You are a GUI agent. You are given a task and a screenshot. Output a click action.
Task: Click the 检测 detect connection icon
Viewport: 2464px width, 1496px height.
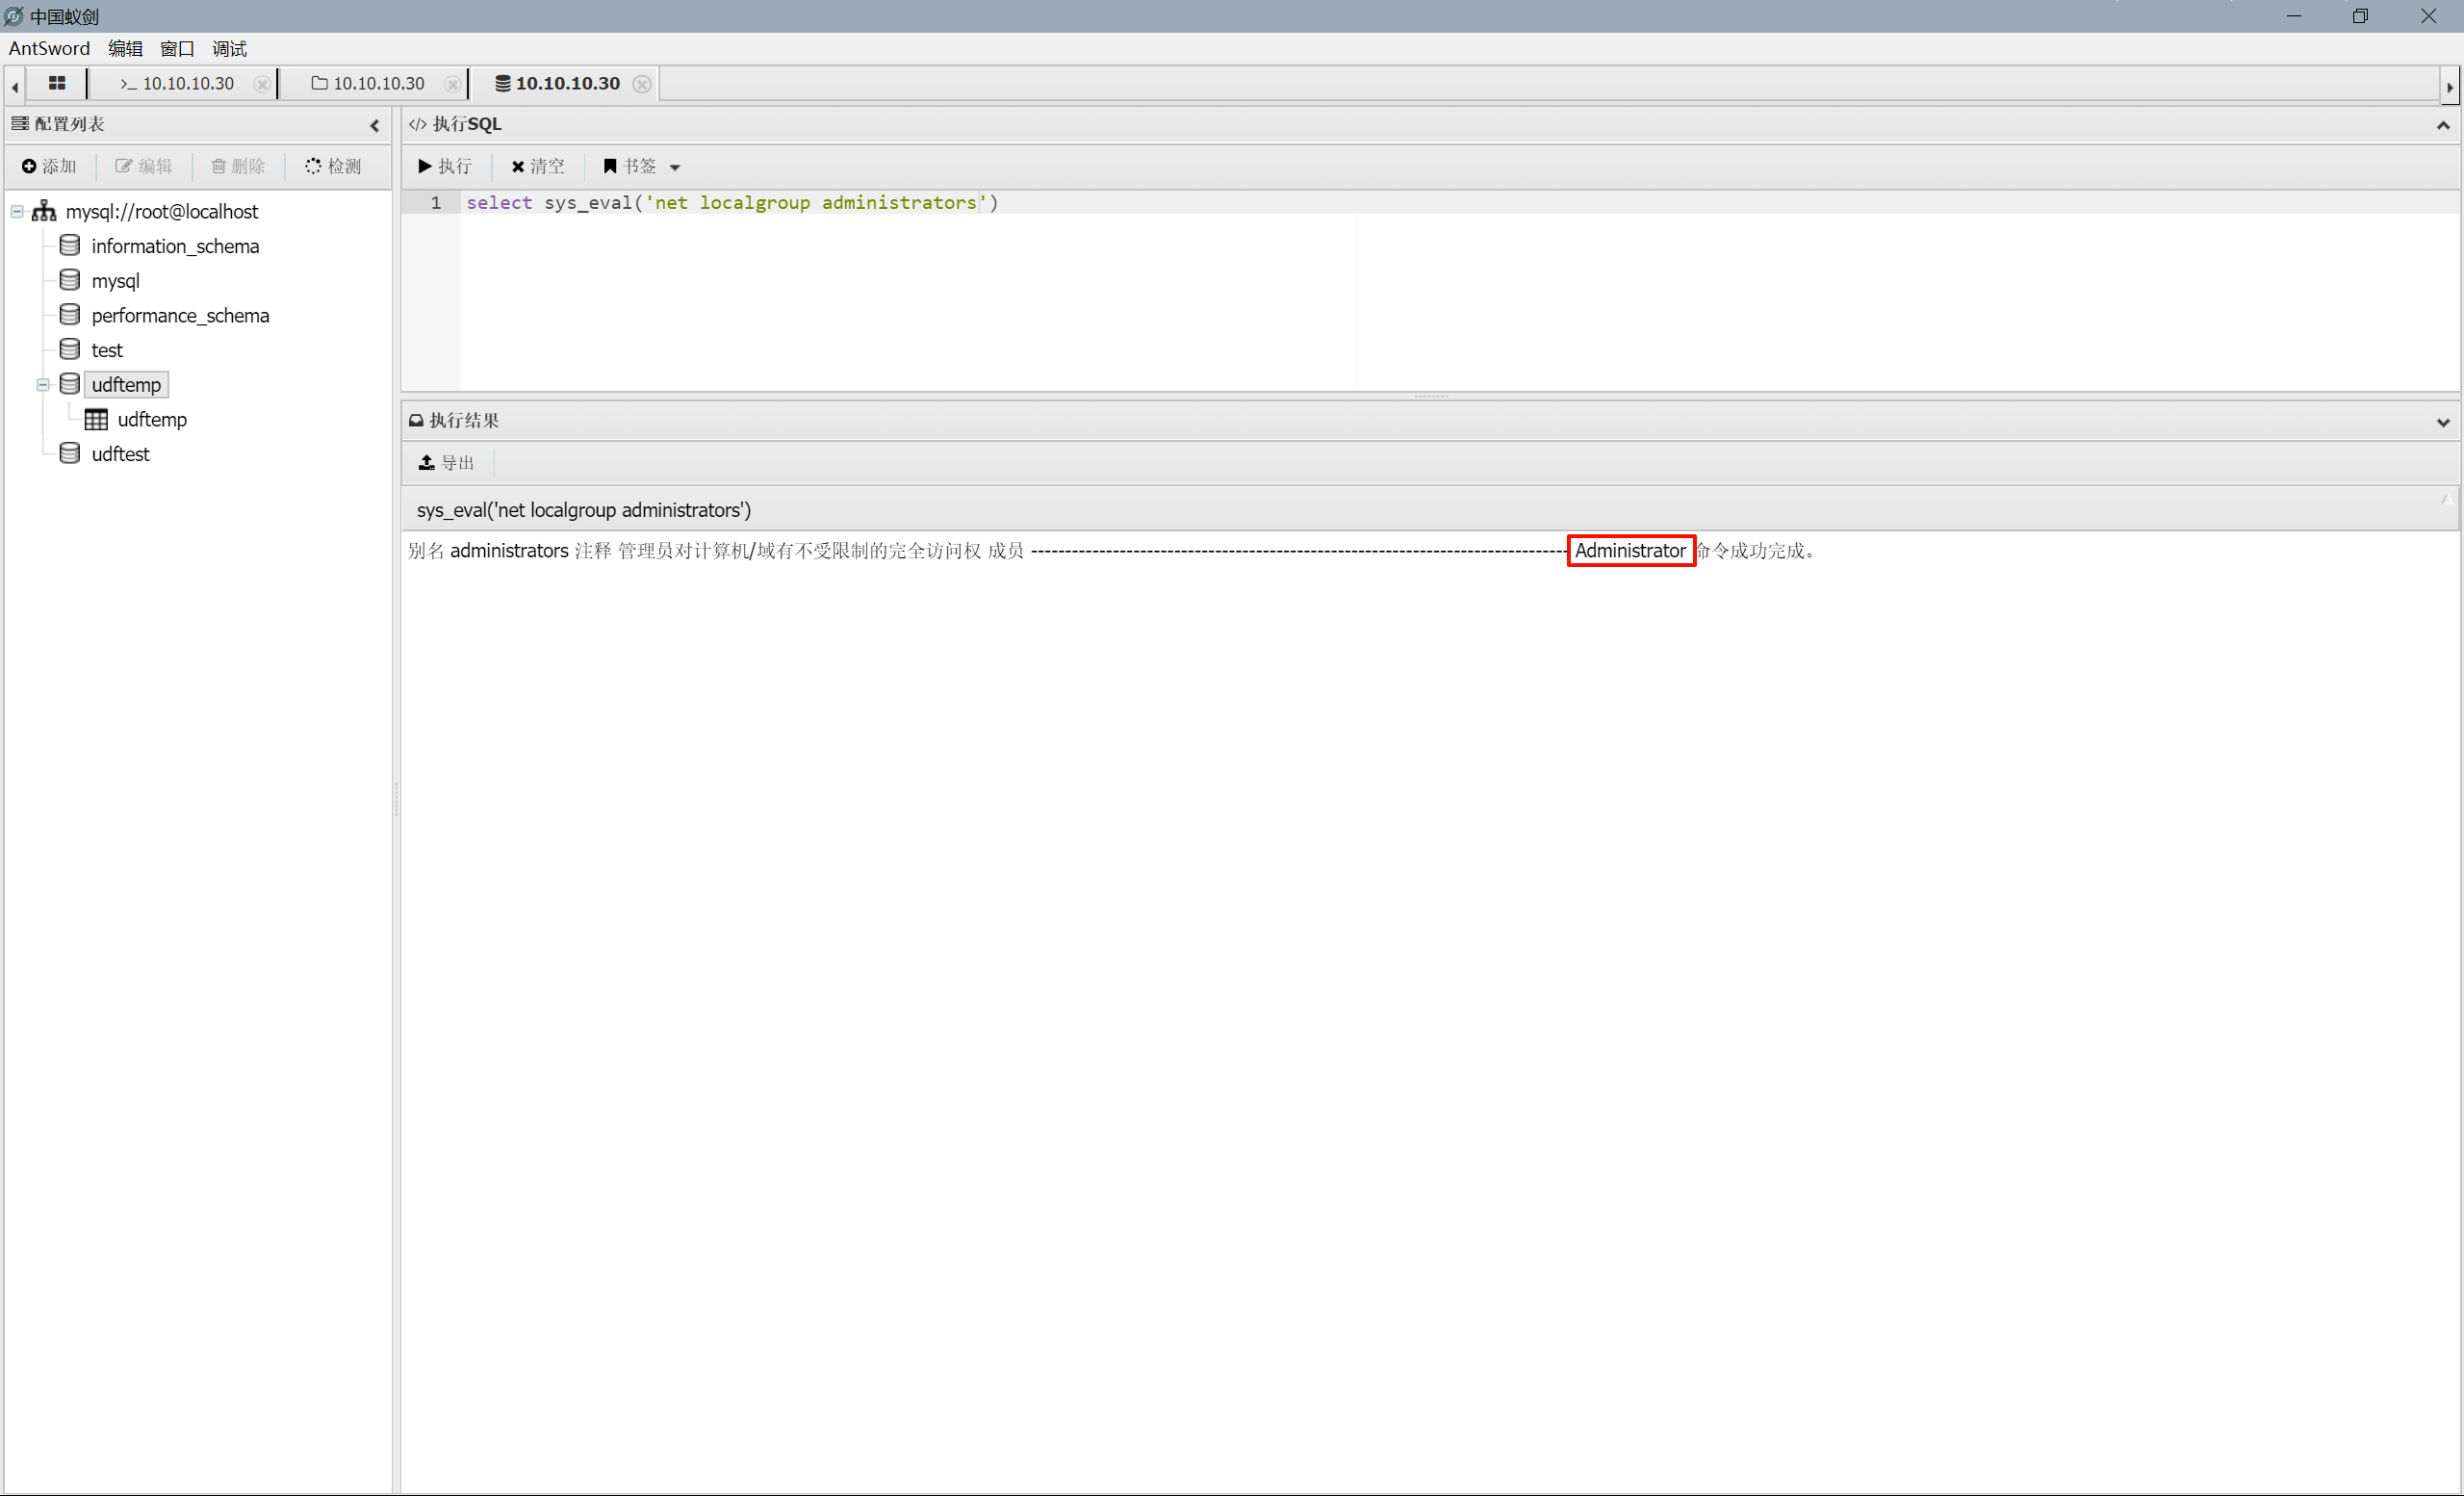[x=313, y=166]
